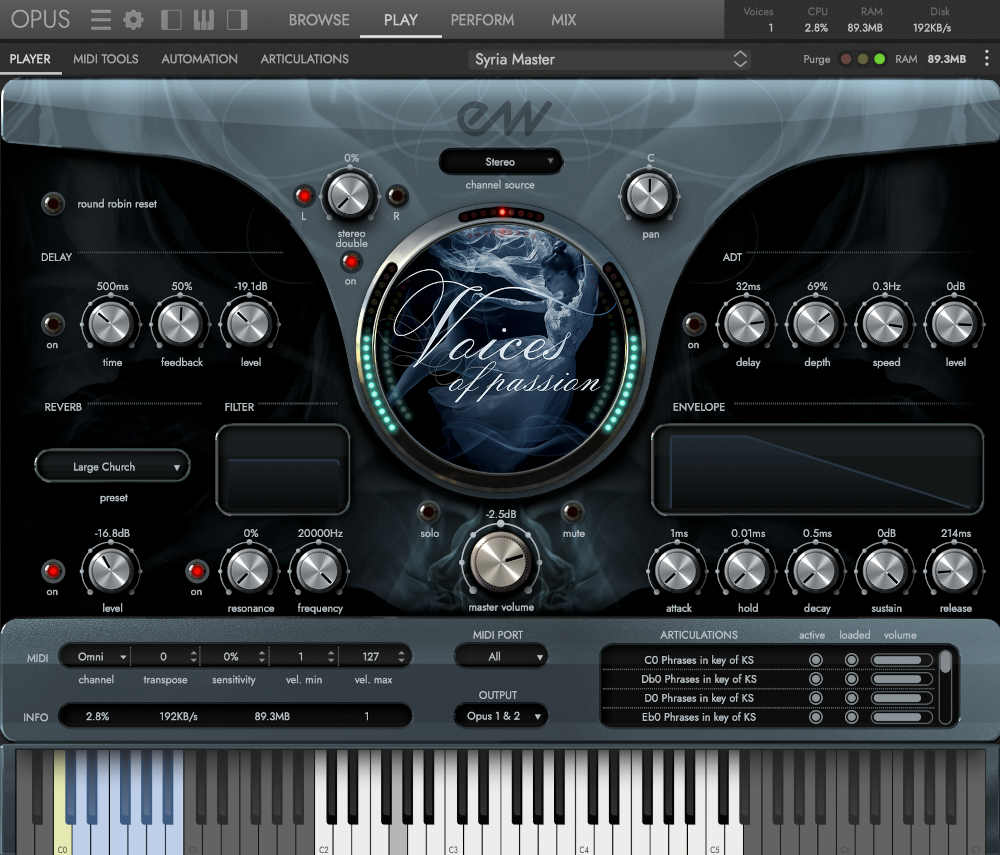Open the Stereo channel source dropdown
1000x855 pixels.
point(500,161)
